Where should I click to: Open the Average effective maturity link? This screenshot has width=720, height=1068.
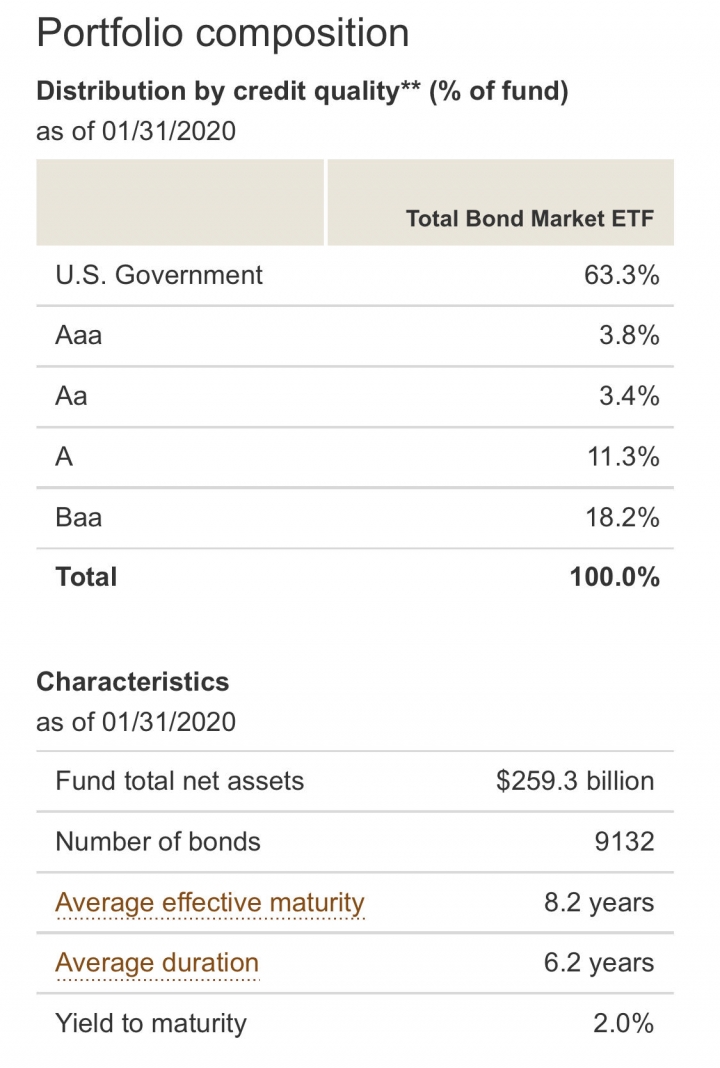click(210, 902)
